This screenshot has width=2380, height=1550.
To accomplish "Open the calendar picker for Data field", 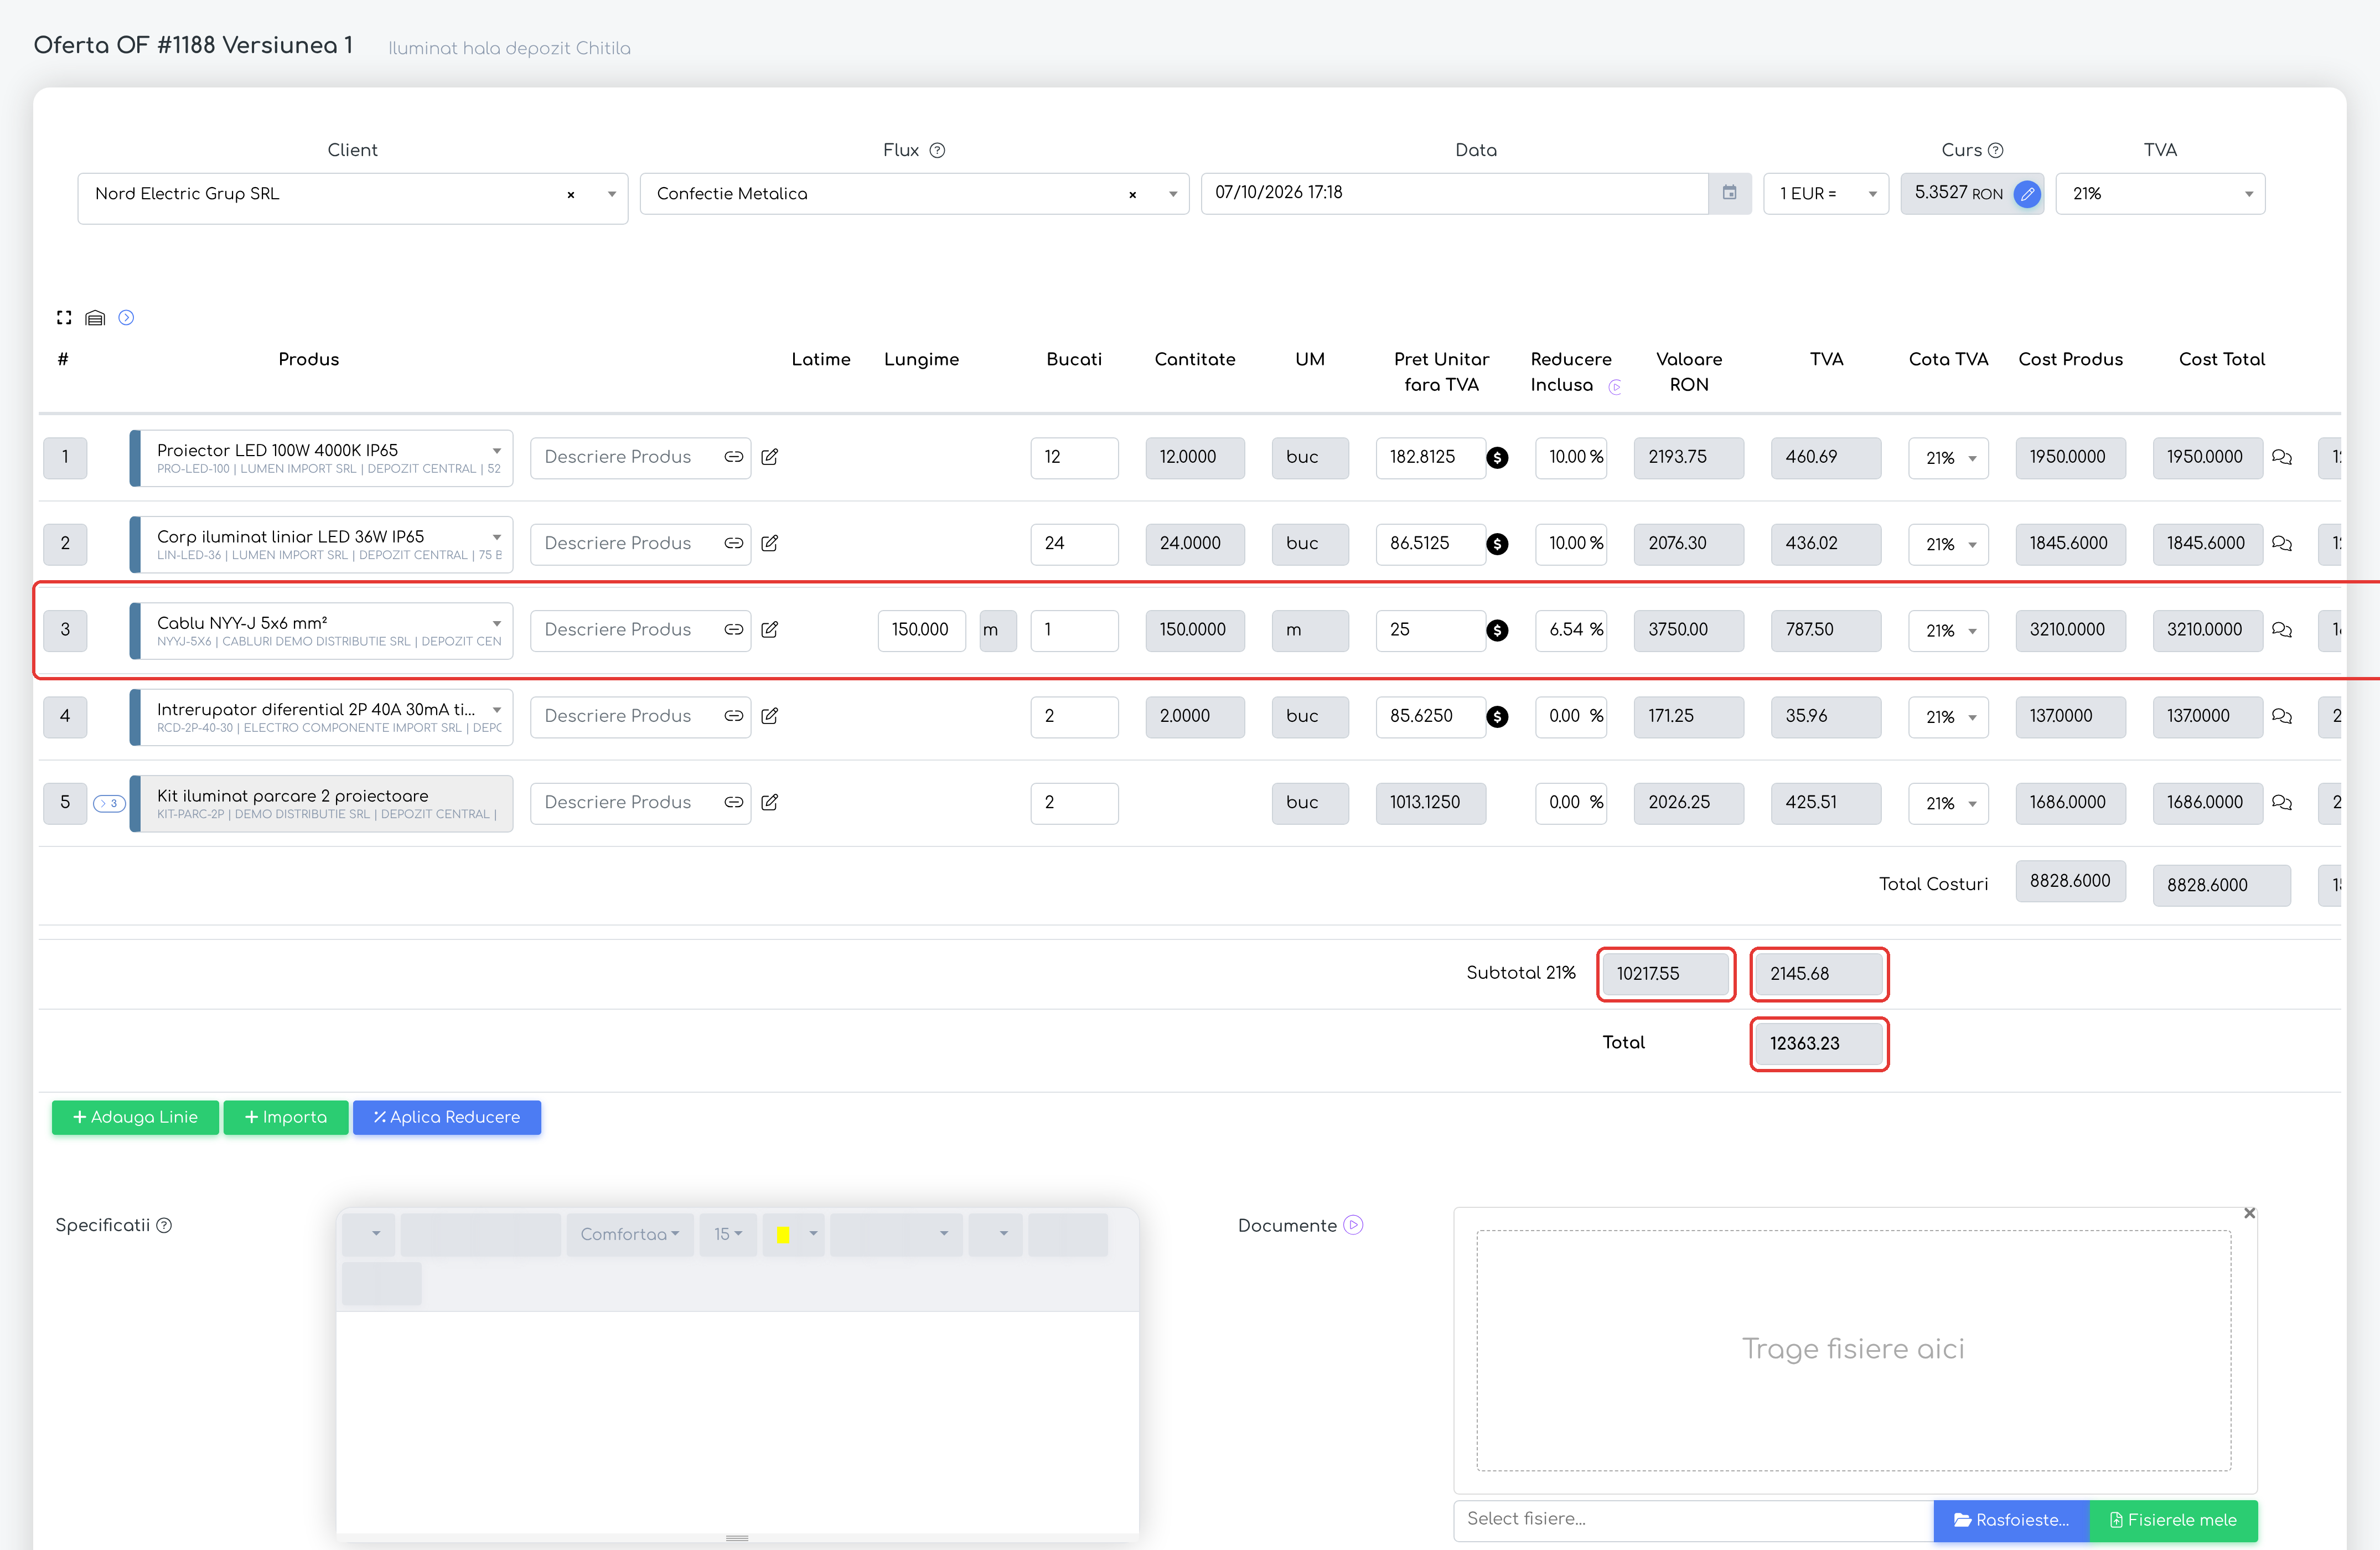I will coord(1729,193).
